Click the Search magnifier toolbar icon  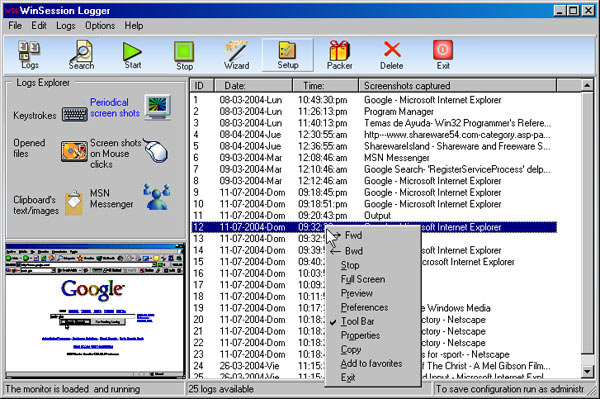click(82, 55)
